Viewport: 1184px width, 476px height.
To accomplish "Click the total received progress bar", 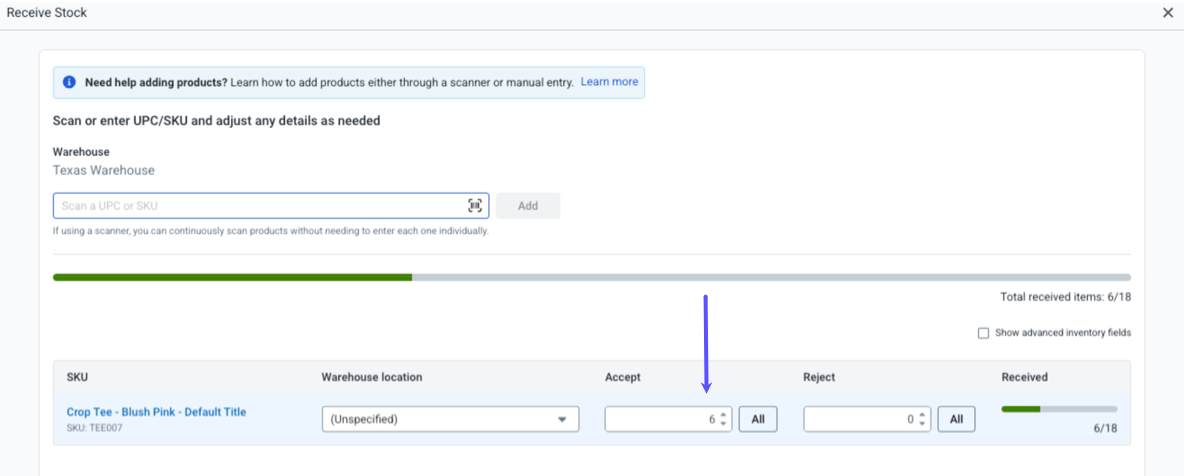I will tap(592, 277).
